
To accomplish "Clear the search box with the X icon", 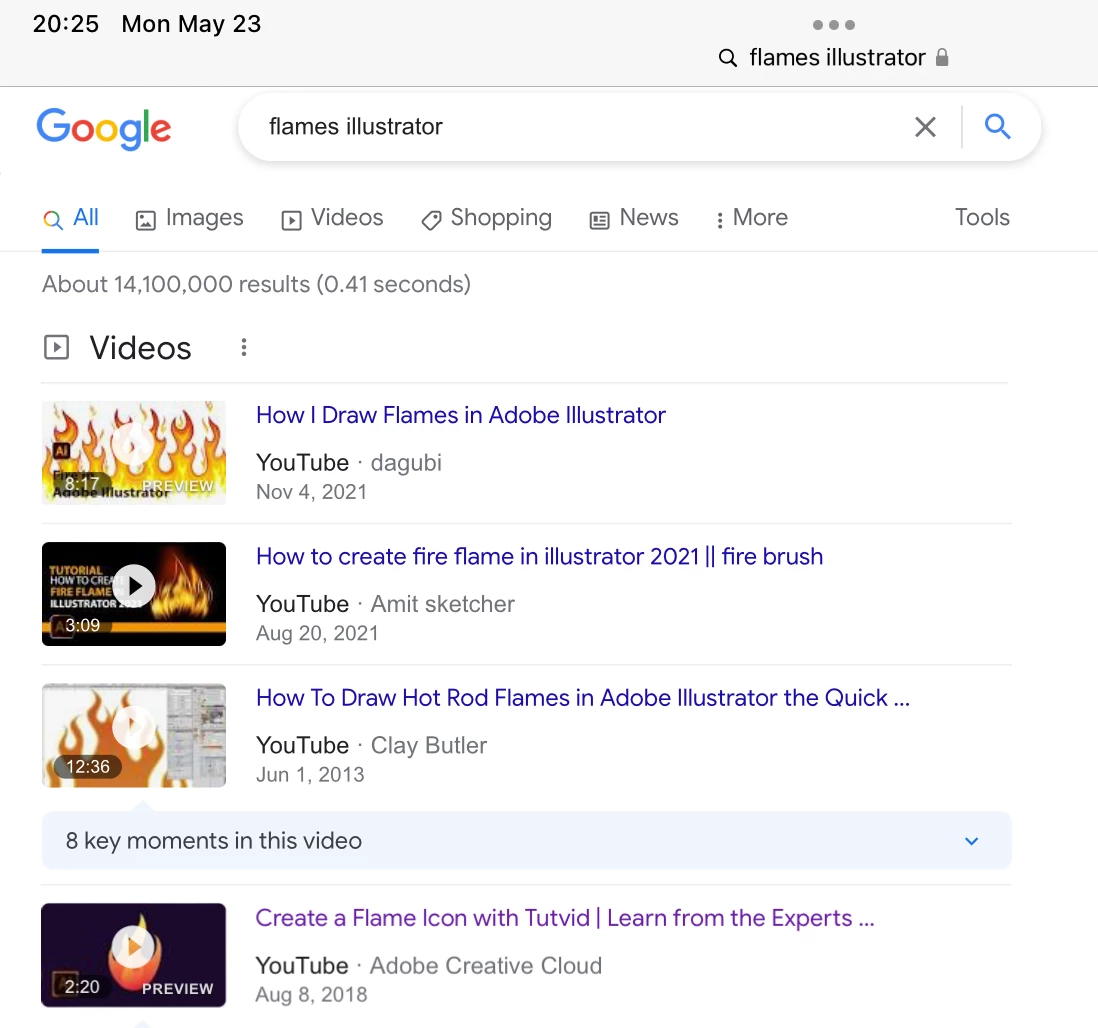I will tap(925, 127).
